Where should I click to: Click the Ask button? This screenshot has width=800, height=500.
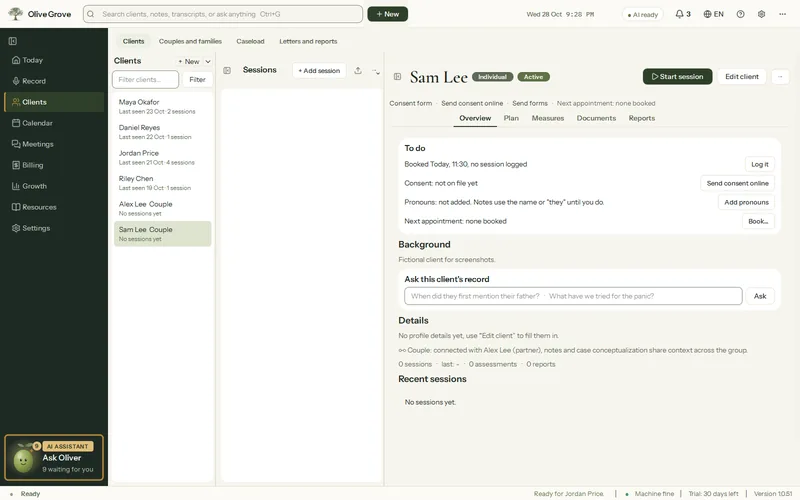(760, 296)
